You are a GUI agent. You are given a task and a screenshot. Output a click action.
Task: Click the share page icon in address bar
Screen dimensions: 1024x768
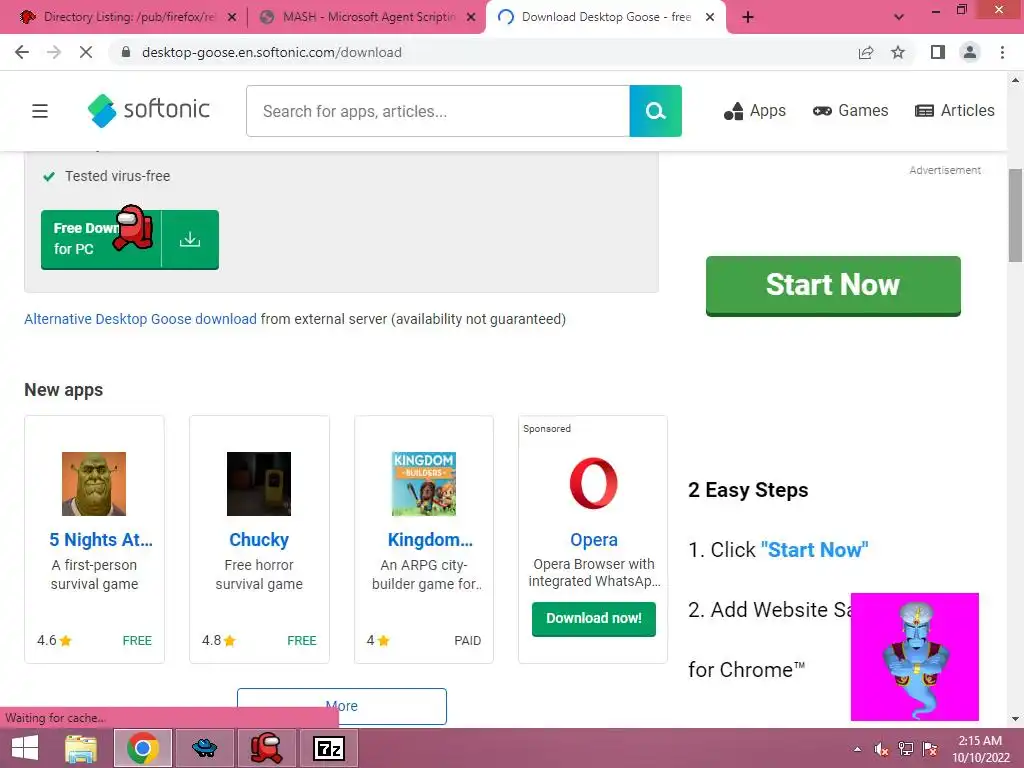click(x=866, y=52)
